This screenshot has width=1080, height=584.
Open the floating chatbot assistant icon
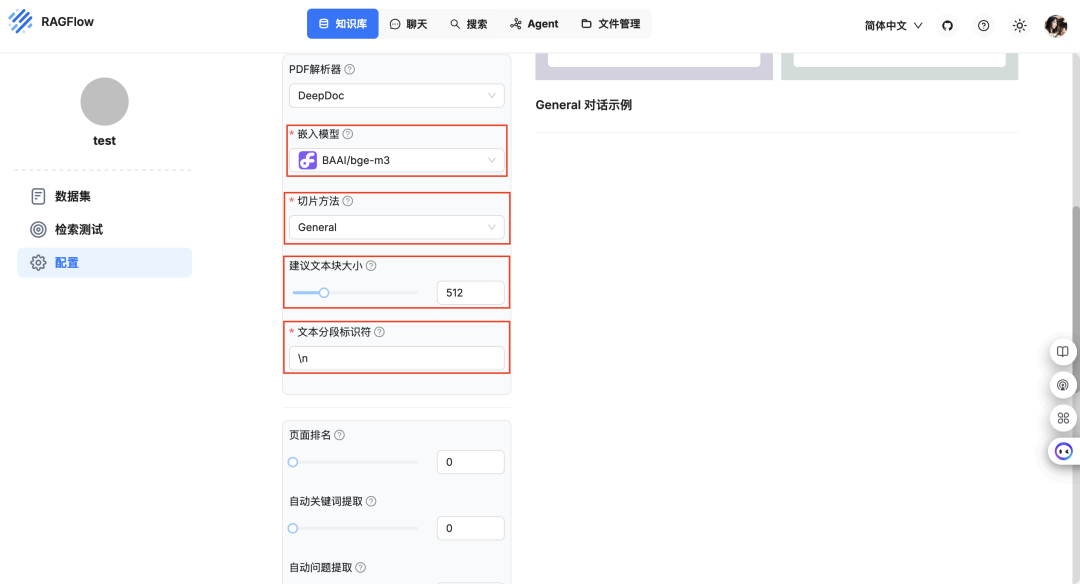click(x=1063, y=451)
